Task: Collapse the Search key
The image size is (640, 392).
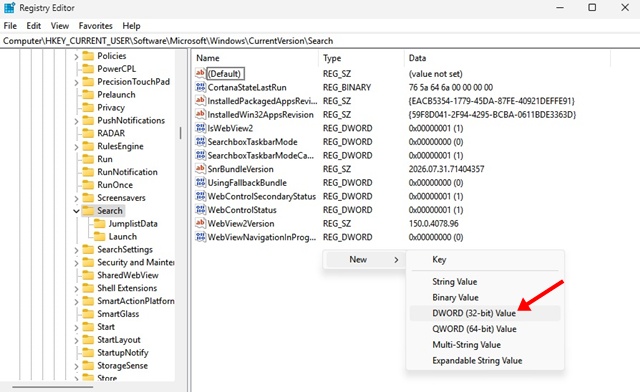Action: coord(76,211)
